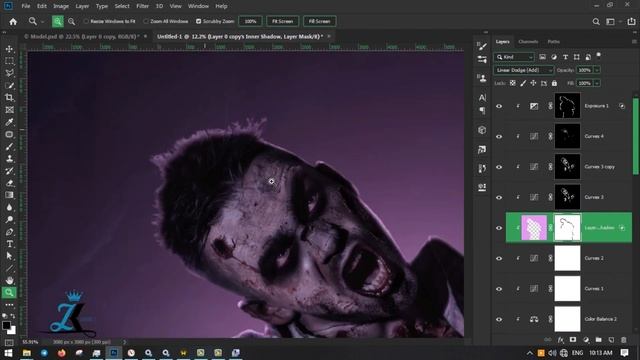The width and height of the screenshot is (640, 360).
Task: Click the Layers panel vertical scrollbar
Action: coord(636,137)
